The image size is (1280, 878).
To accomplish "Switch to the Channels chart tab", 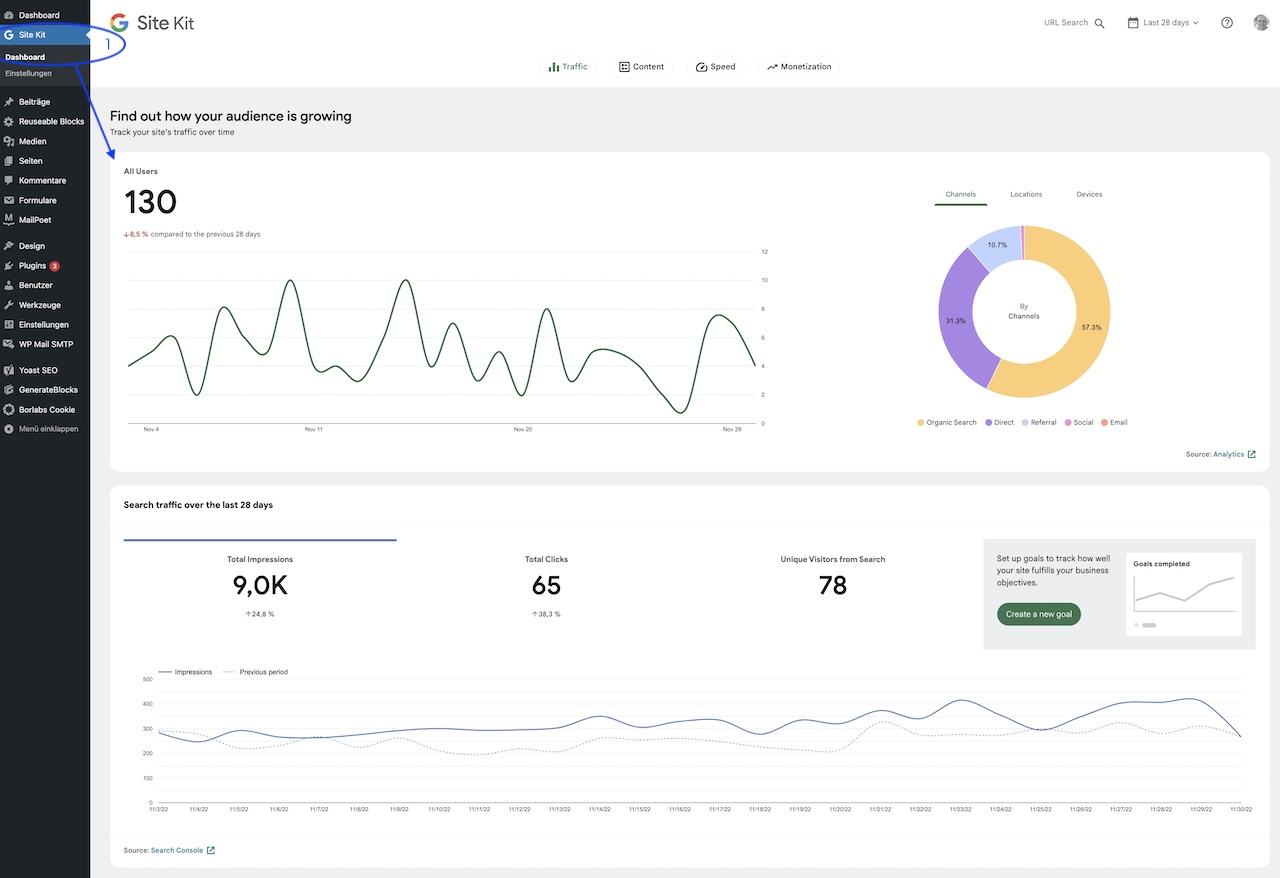I will tap(961, 194).
